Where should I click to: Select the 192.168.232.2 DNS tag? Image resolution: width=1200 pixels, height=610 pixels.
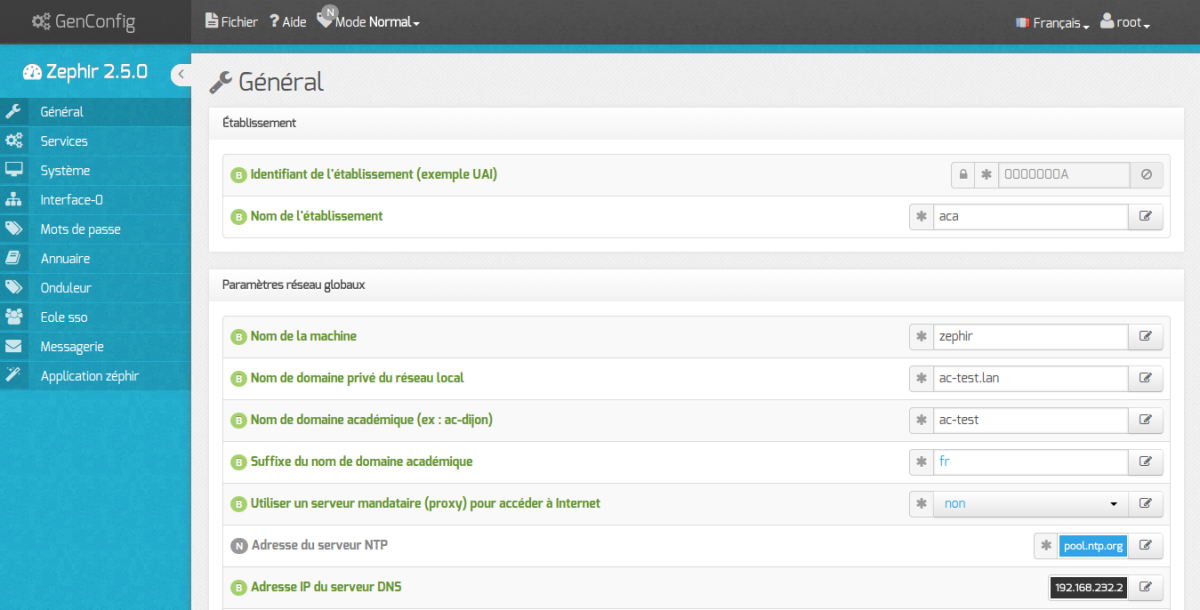[x=1089, y=588]
